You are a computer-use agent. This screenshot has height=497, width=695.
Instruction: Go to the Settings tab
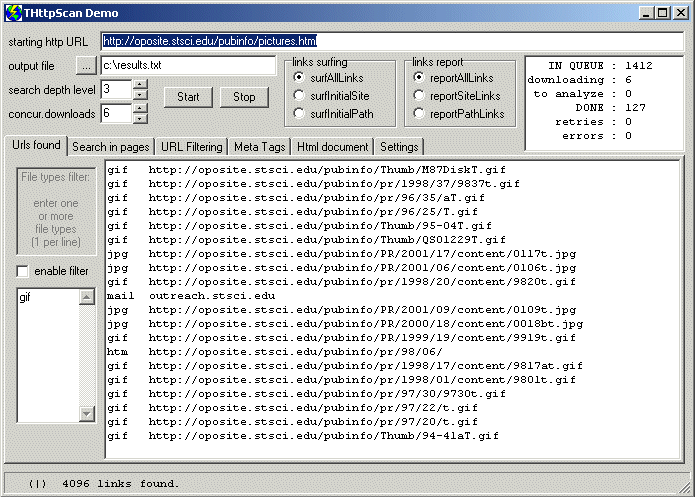pos(399,147)
